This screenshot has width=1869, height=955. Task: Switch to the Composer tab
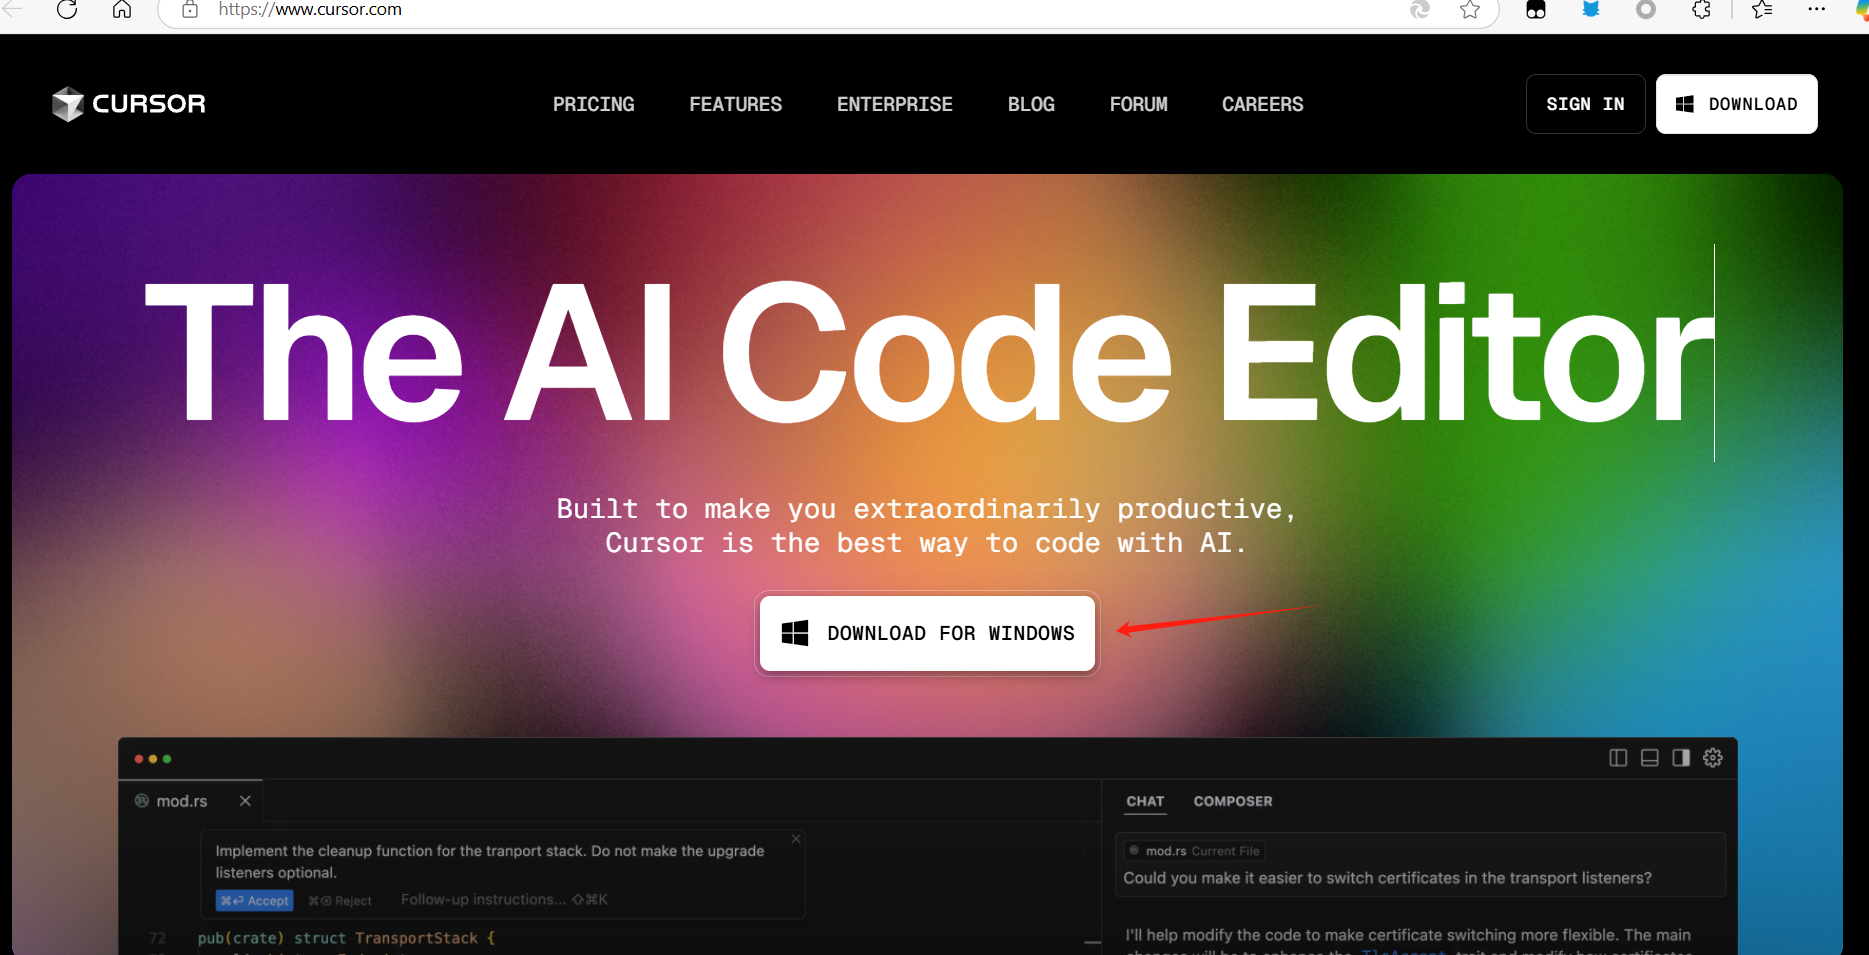coord(1233,801)
